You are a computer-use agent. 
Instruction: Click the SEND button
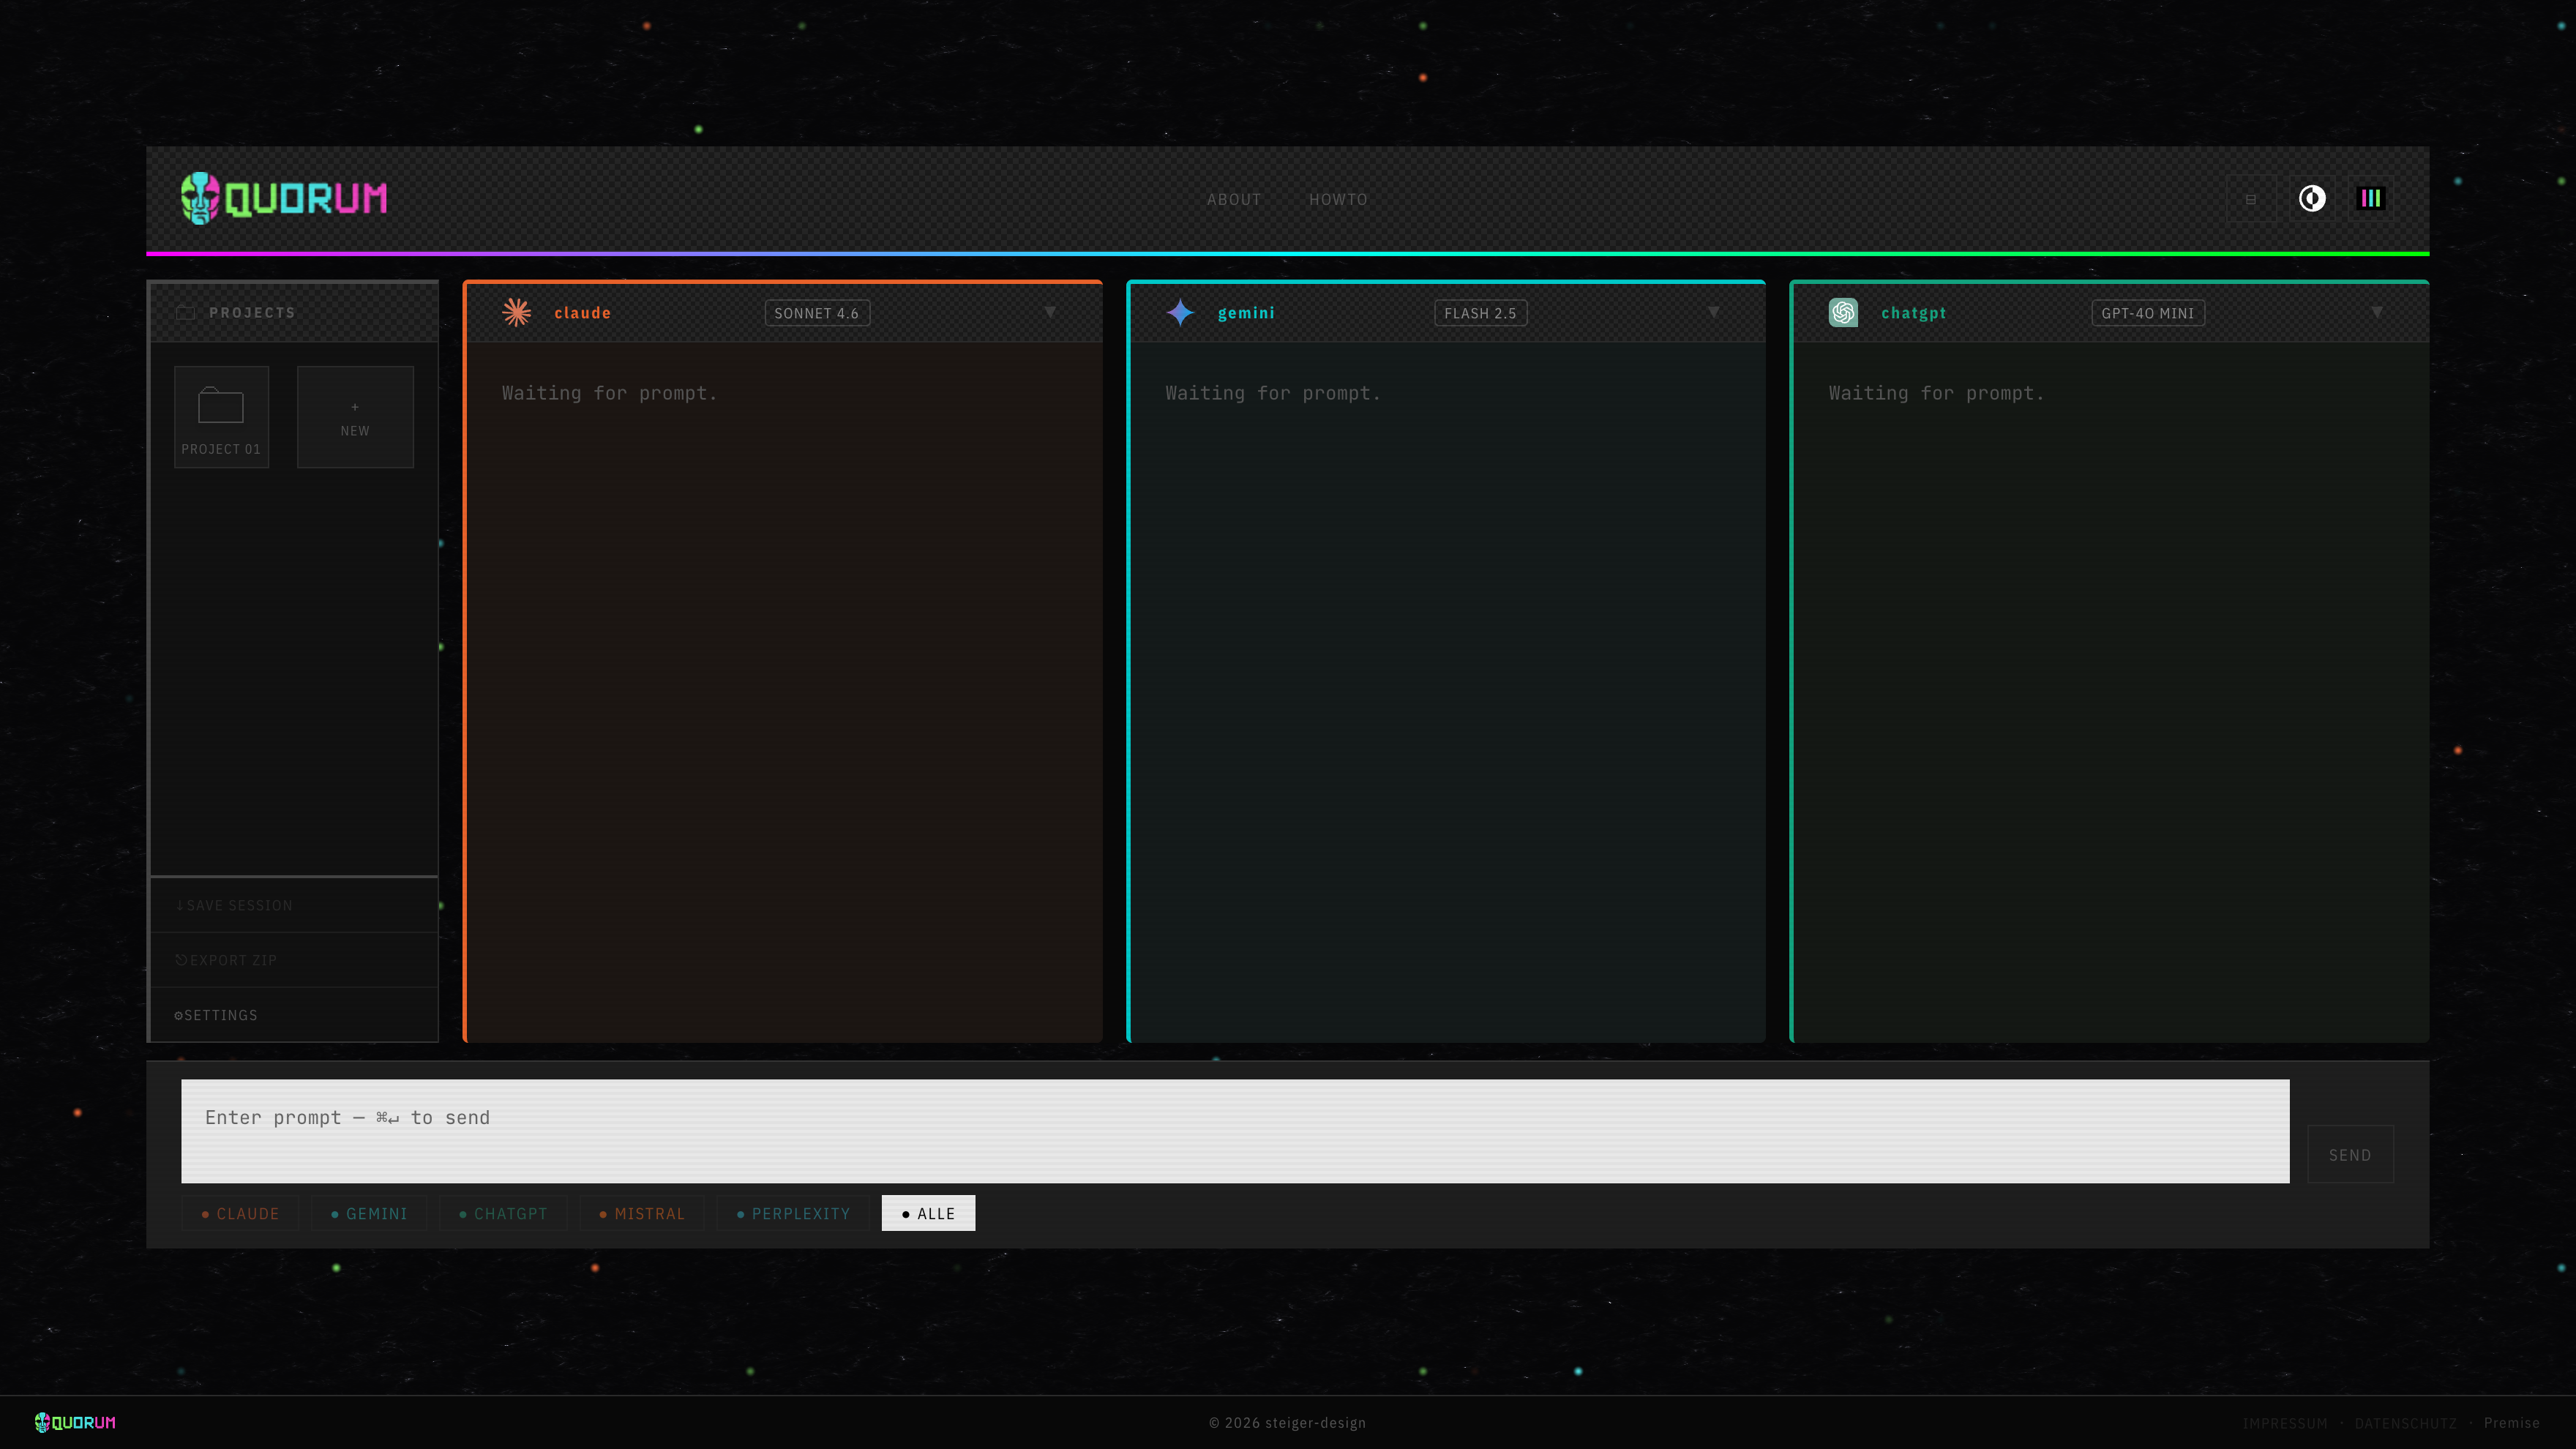pos(2350,1155)
